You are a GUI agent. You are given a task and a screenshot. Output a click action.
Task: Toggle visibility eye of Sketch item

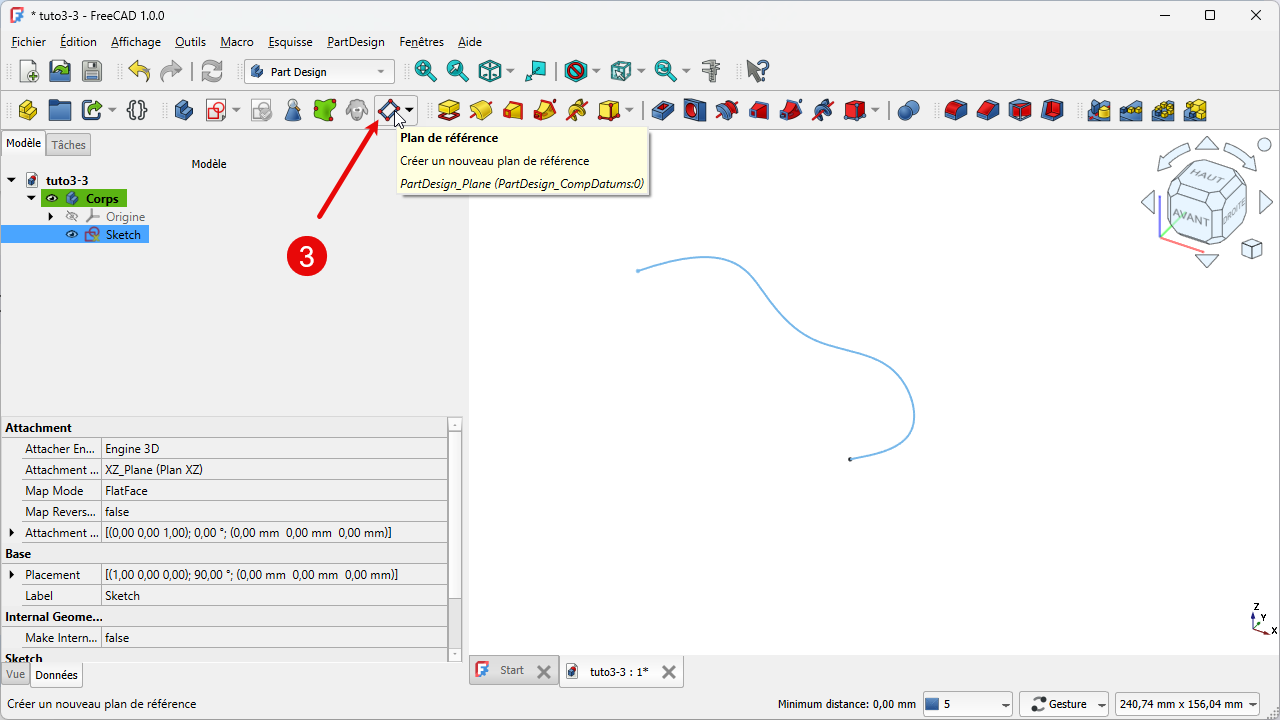(x=72, y=235)
